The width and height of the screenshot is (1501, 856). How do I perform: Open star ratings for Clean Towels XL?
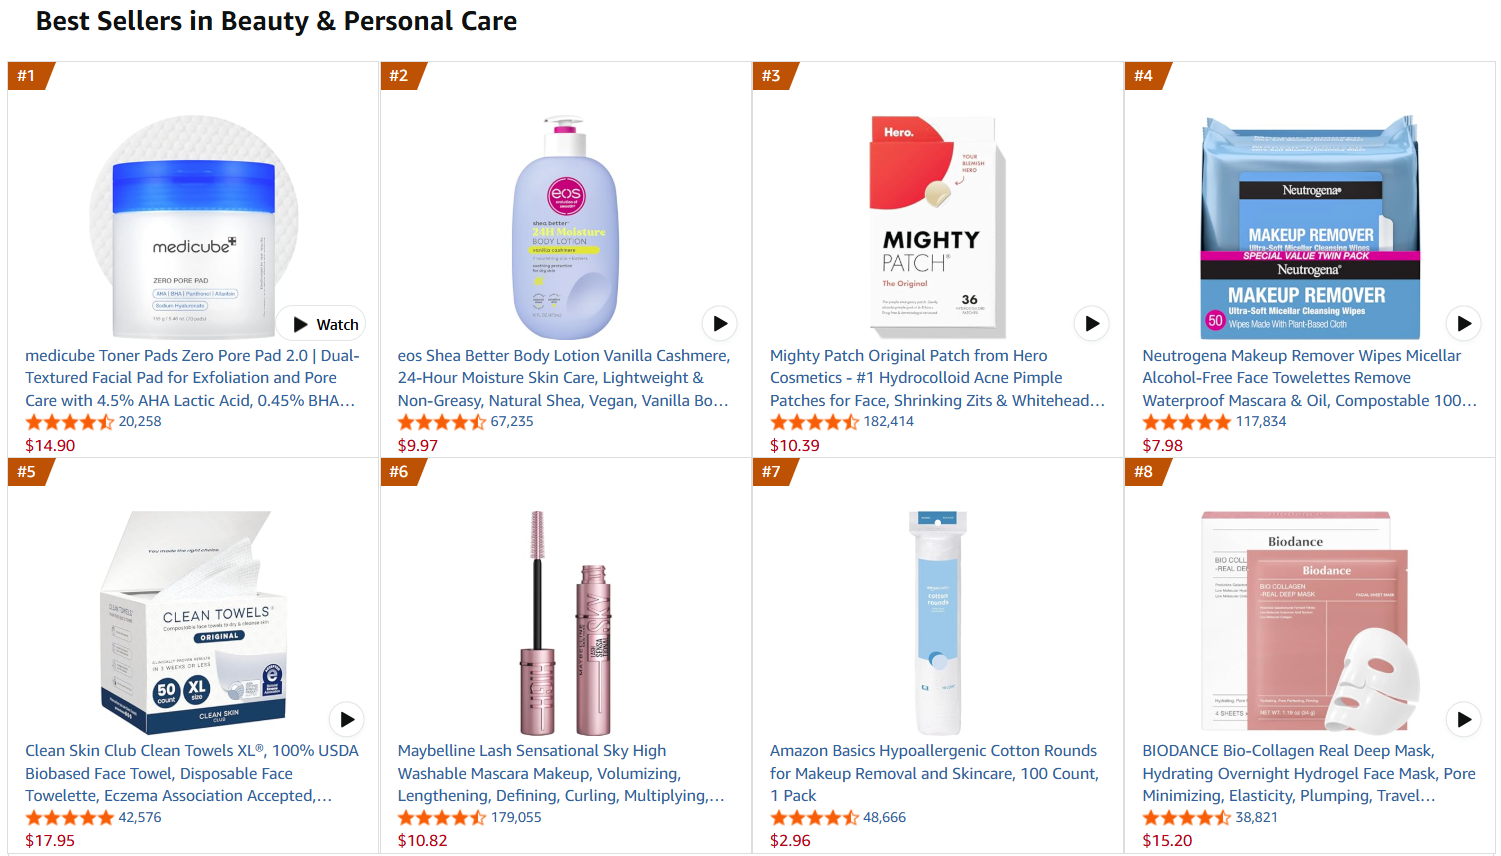[x=69, y=818]
